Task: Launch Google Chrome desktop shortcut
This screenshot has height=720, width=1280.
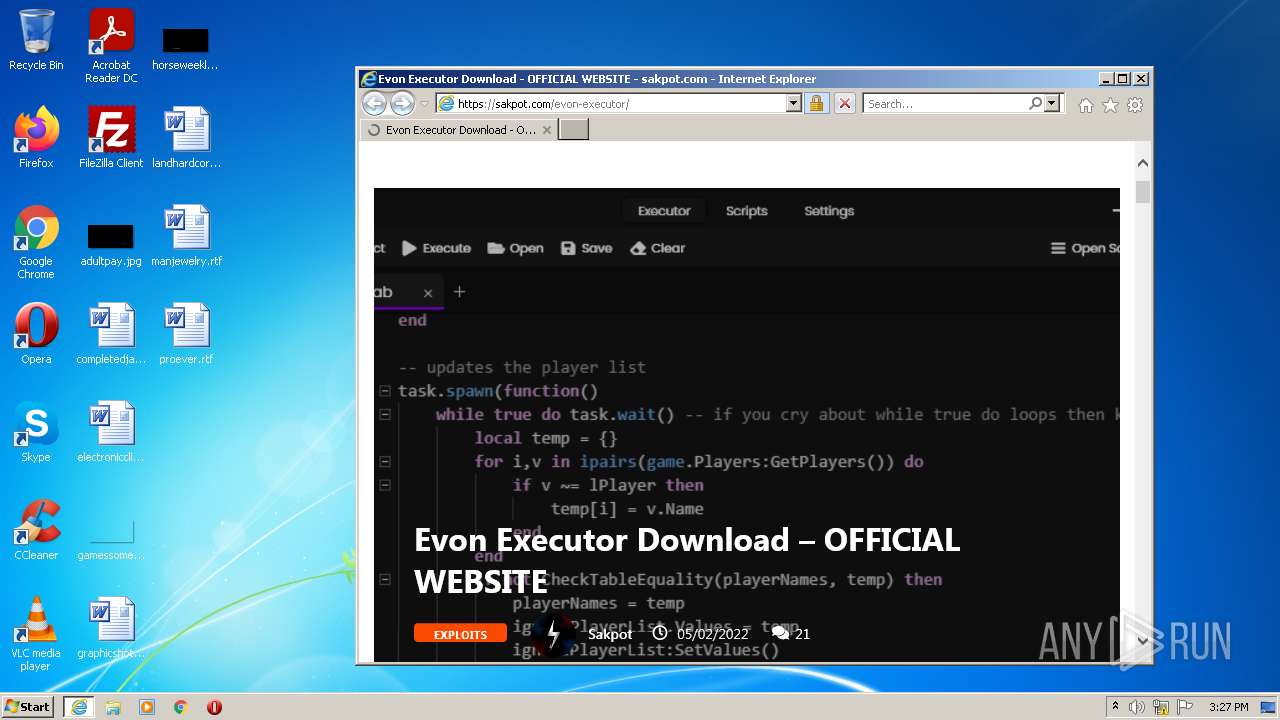Action: coord(36,242)
